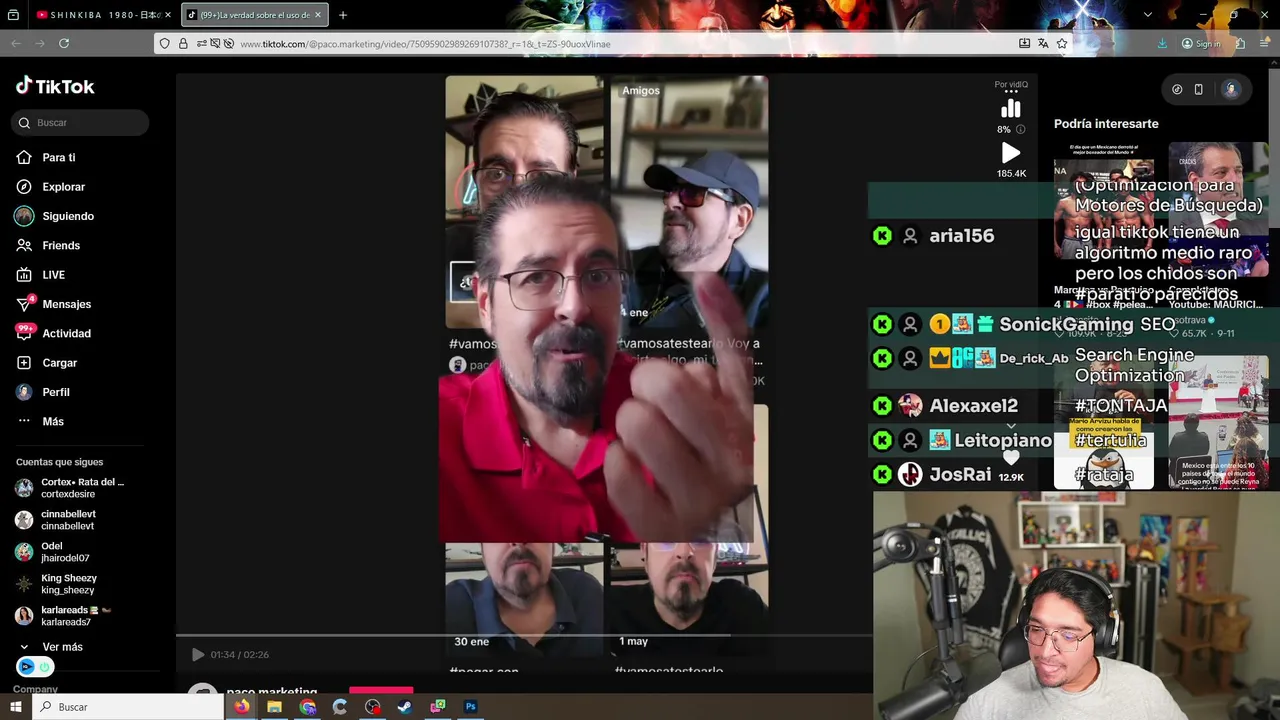Image resolution: width=1280 pixels, height=720 pixels.
Task: Close the TikTok browser tab
Action: coord(318,15)
